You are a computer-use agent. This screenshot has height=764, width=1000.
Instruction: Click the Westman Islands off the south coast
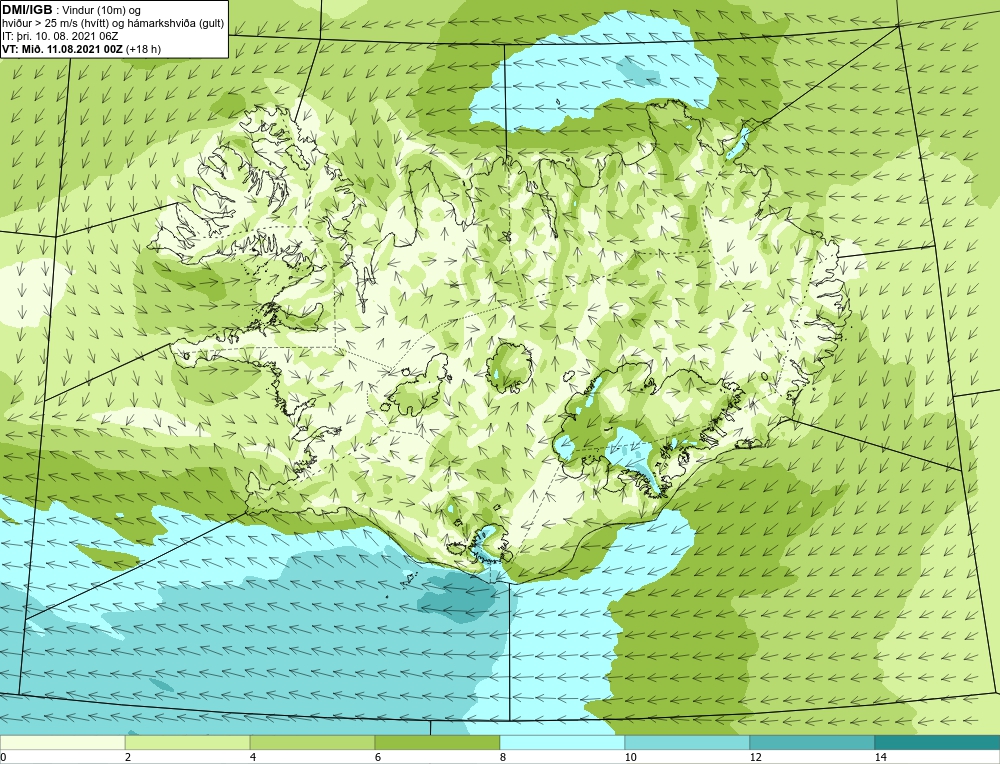[x=408, y=579]
